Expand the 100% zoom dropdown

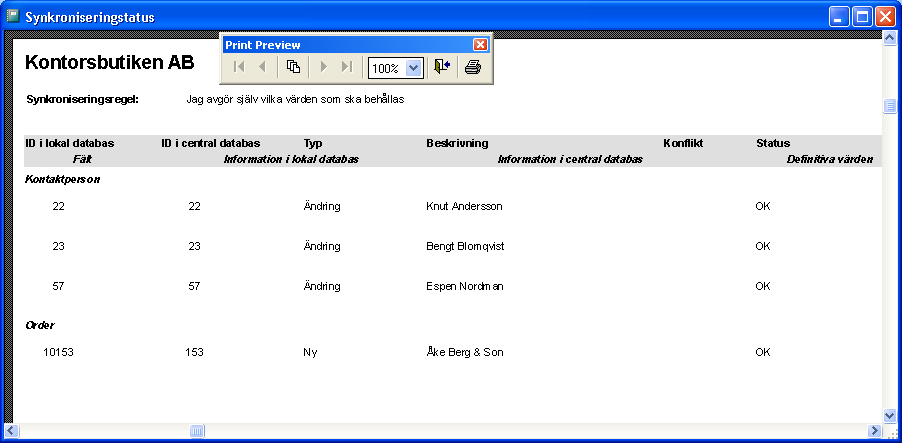[414, 68]
